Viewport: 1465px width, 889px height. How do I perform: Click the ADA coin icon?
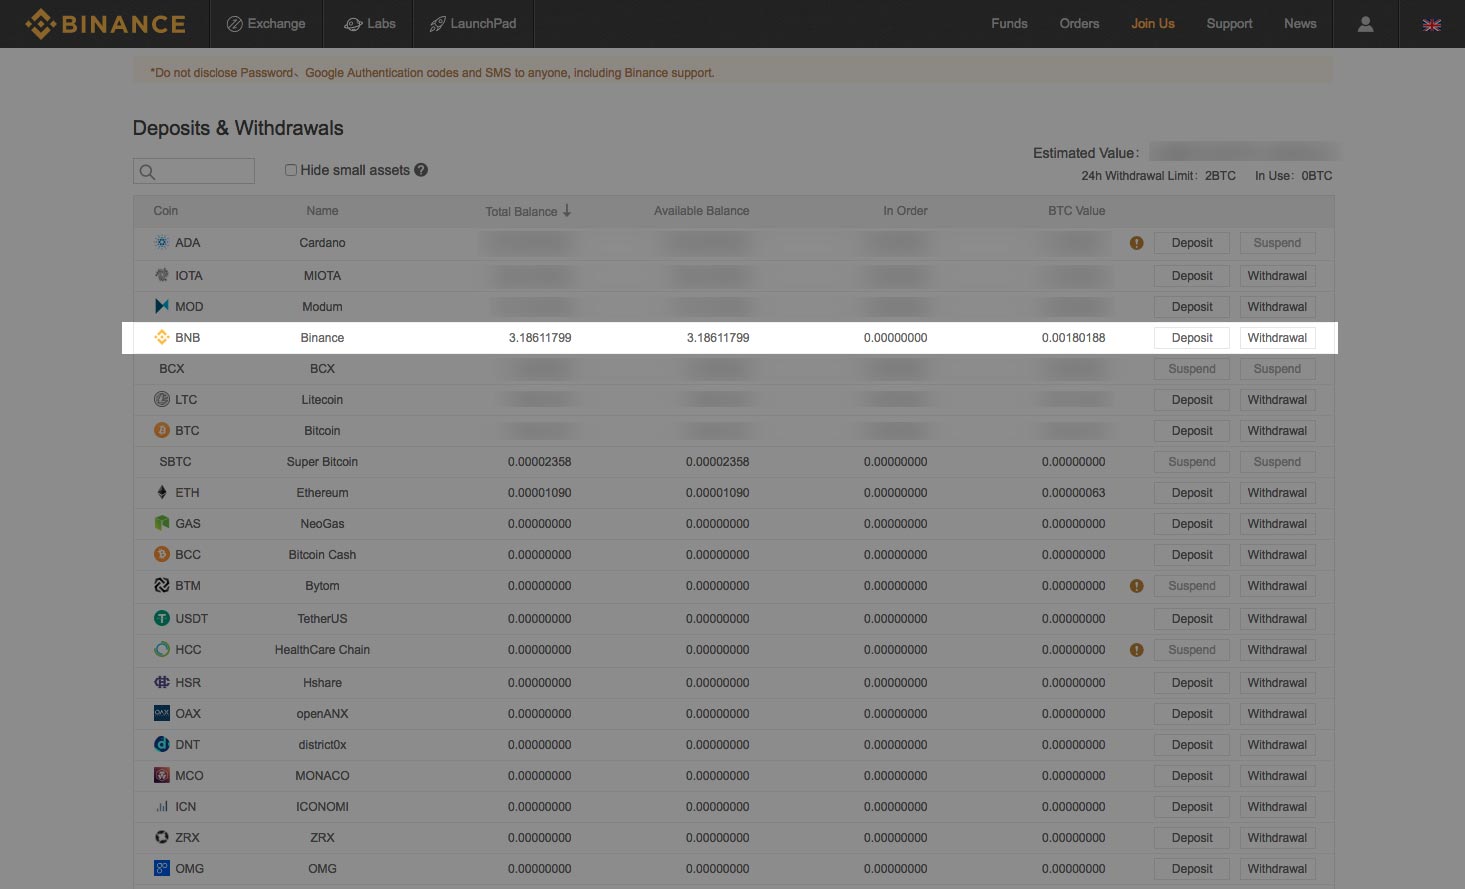click(162, 242)
